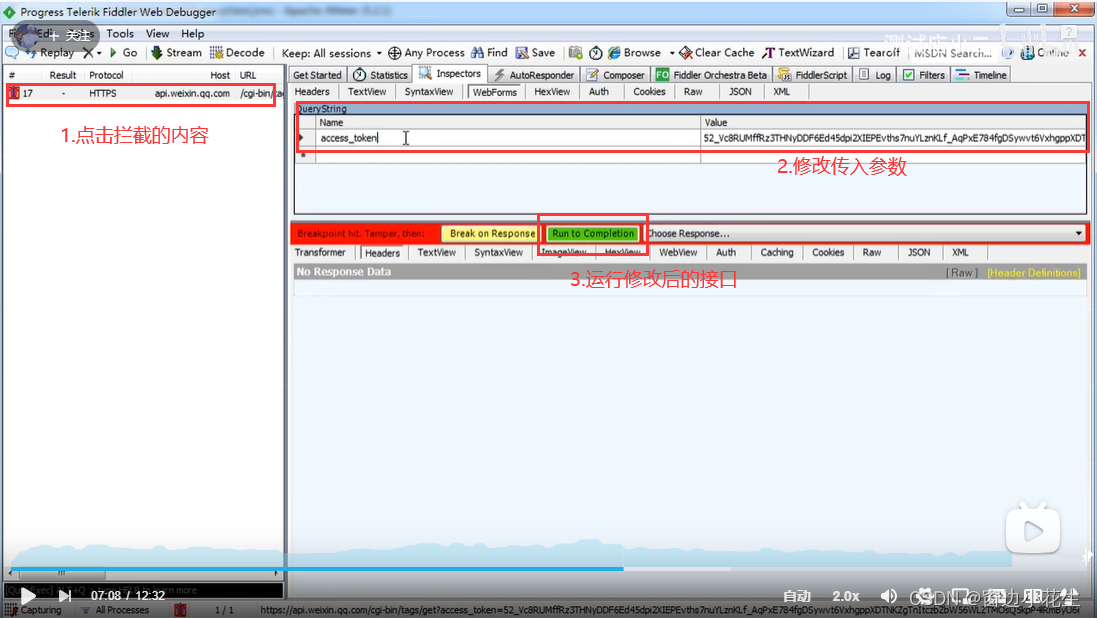Click the Browse toolbar button

point(635,52)
